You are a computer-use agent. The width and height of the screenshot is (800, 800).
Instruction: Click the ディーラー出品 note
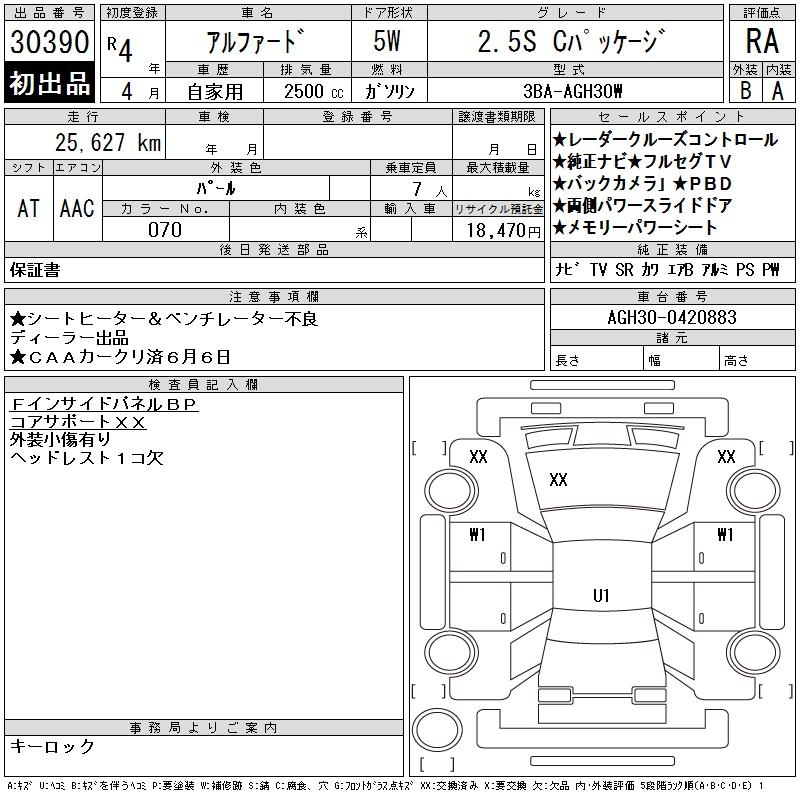pyautogui.click(x=69, y=338)
